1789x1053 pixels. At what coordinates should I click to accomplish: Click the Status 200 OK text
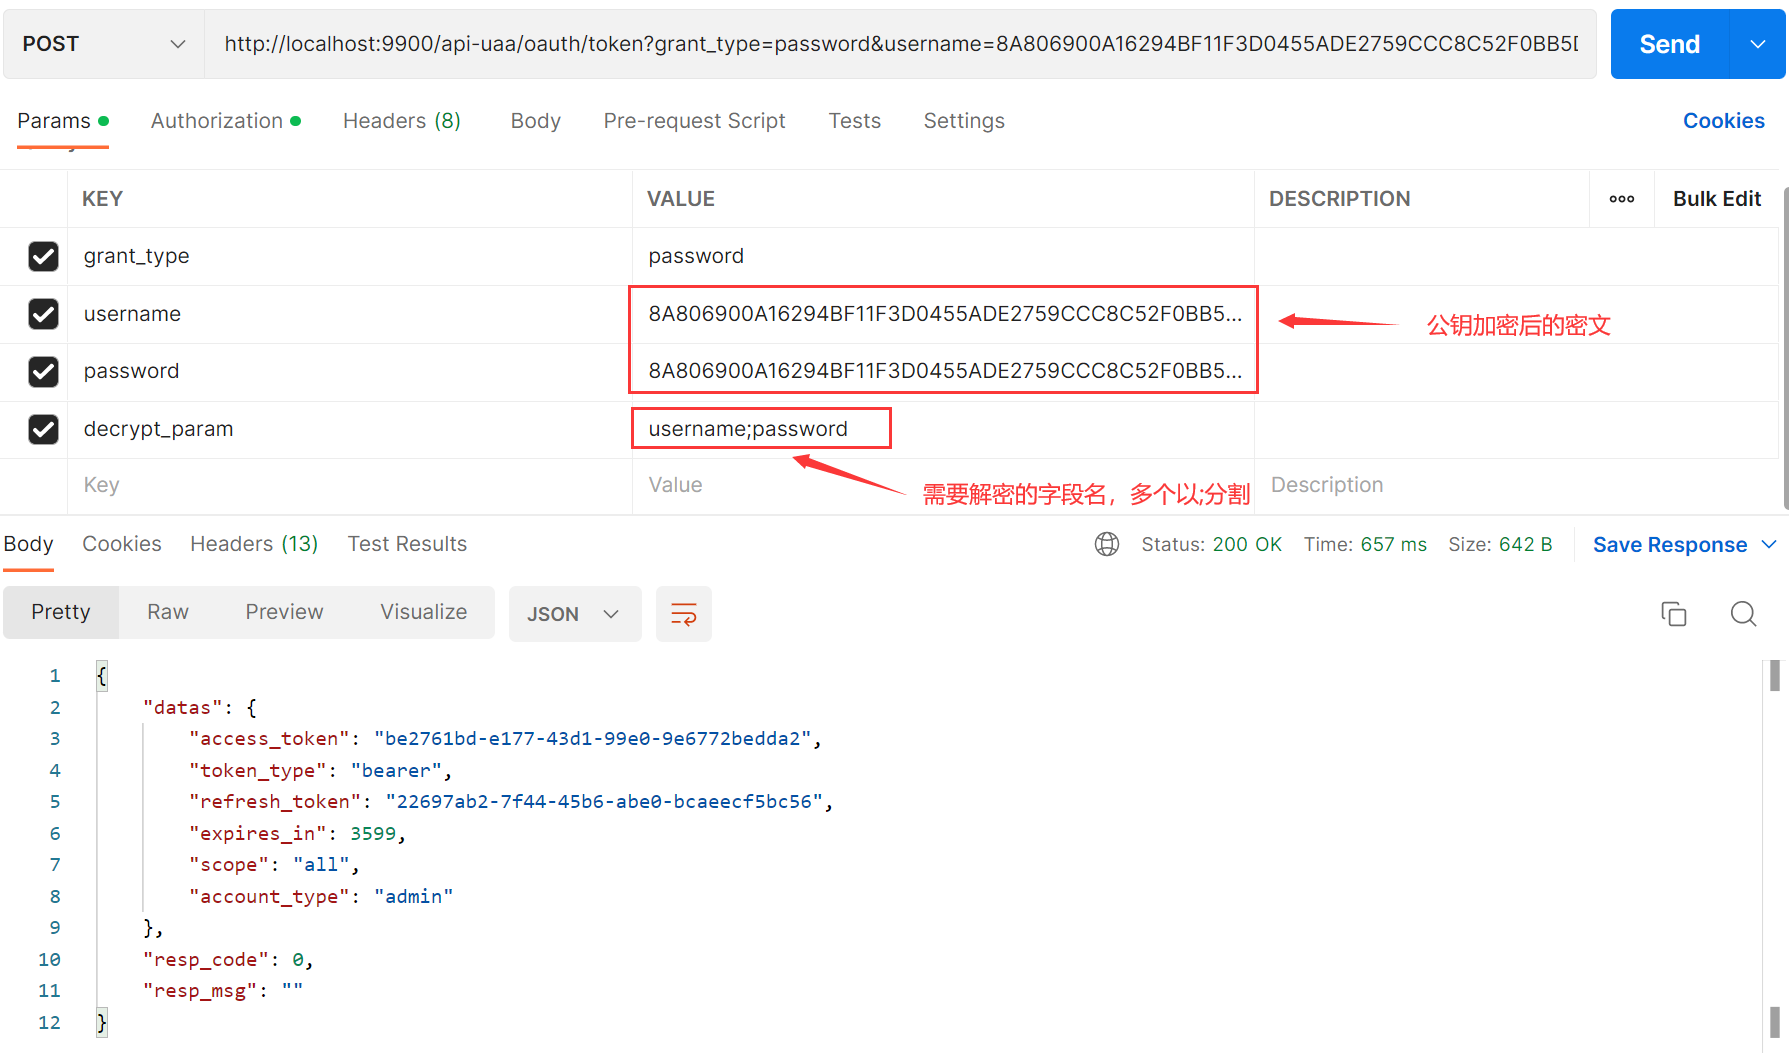pyautogui.click(x=1211, y=544)
